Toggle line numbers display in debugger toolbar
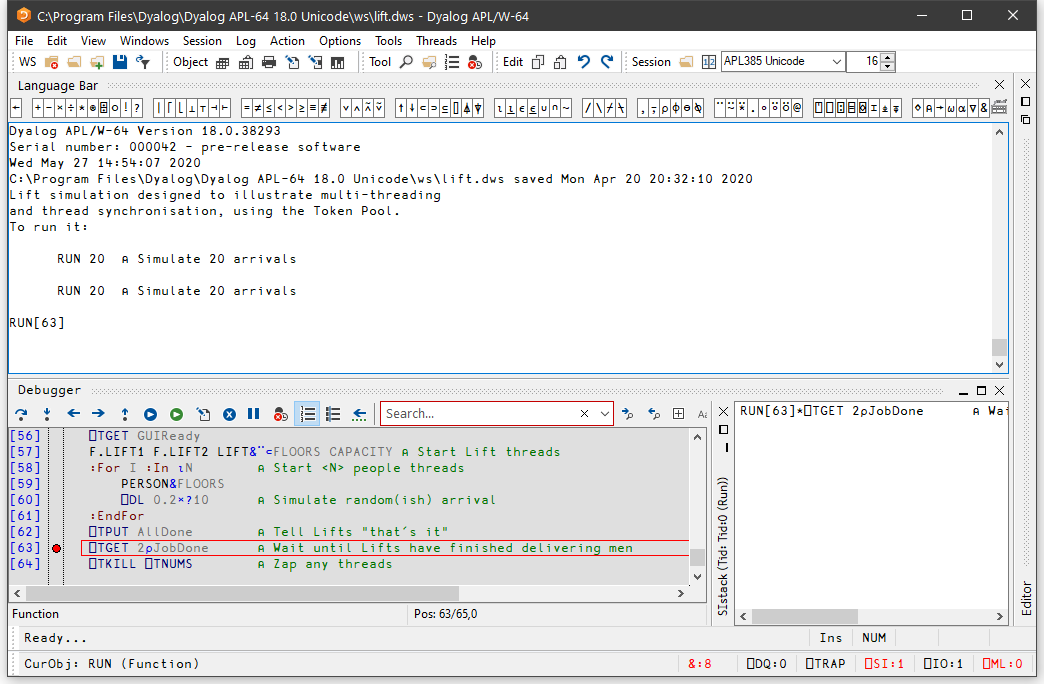Screen dimensions: 1044x684 tap(308, 413)
